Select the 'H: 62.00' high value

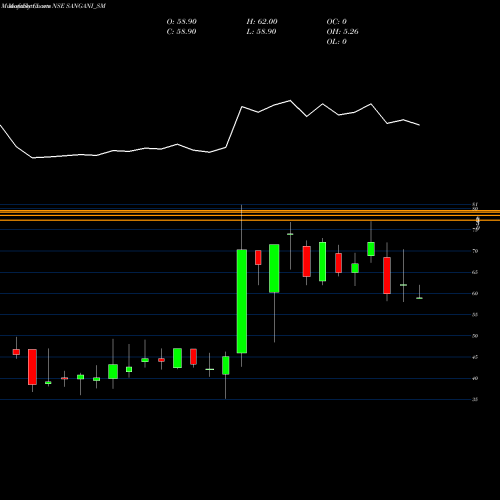tap(262, 22)
